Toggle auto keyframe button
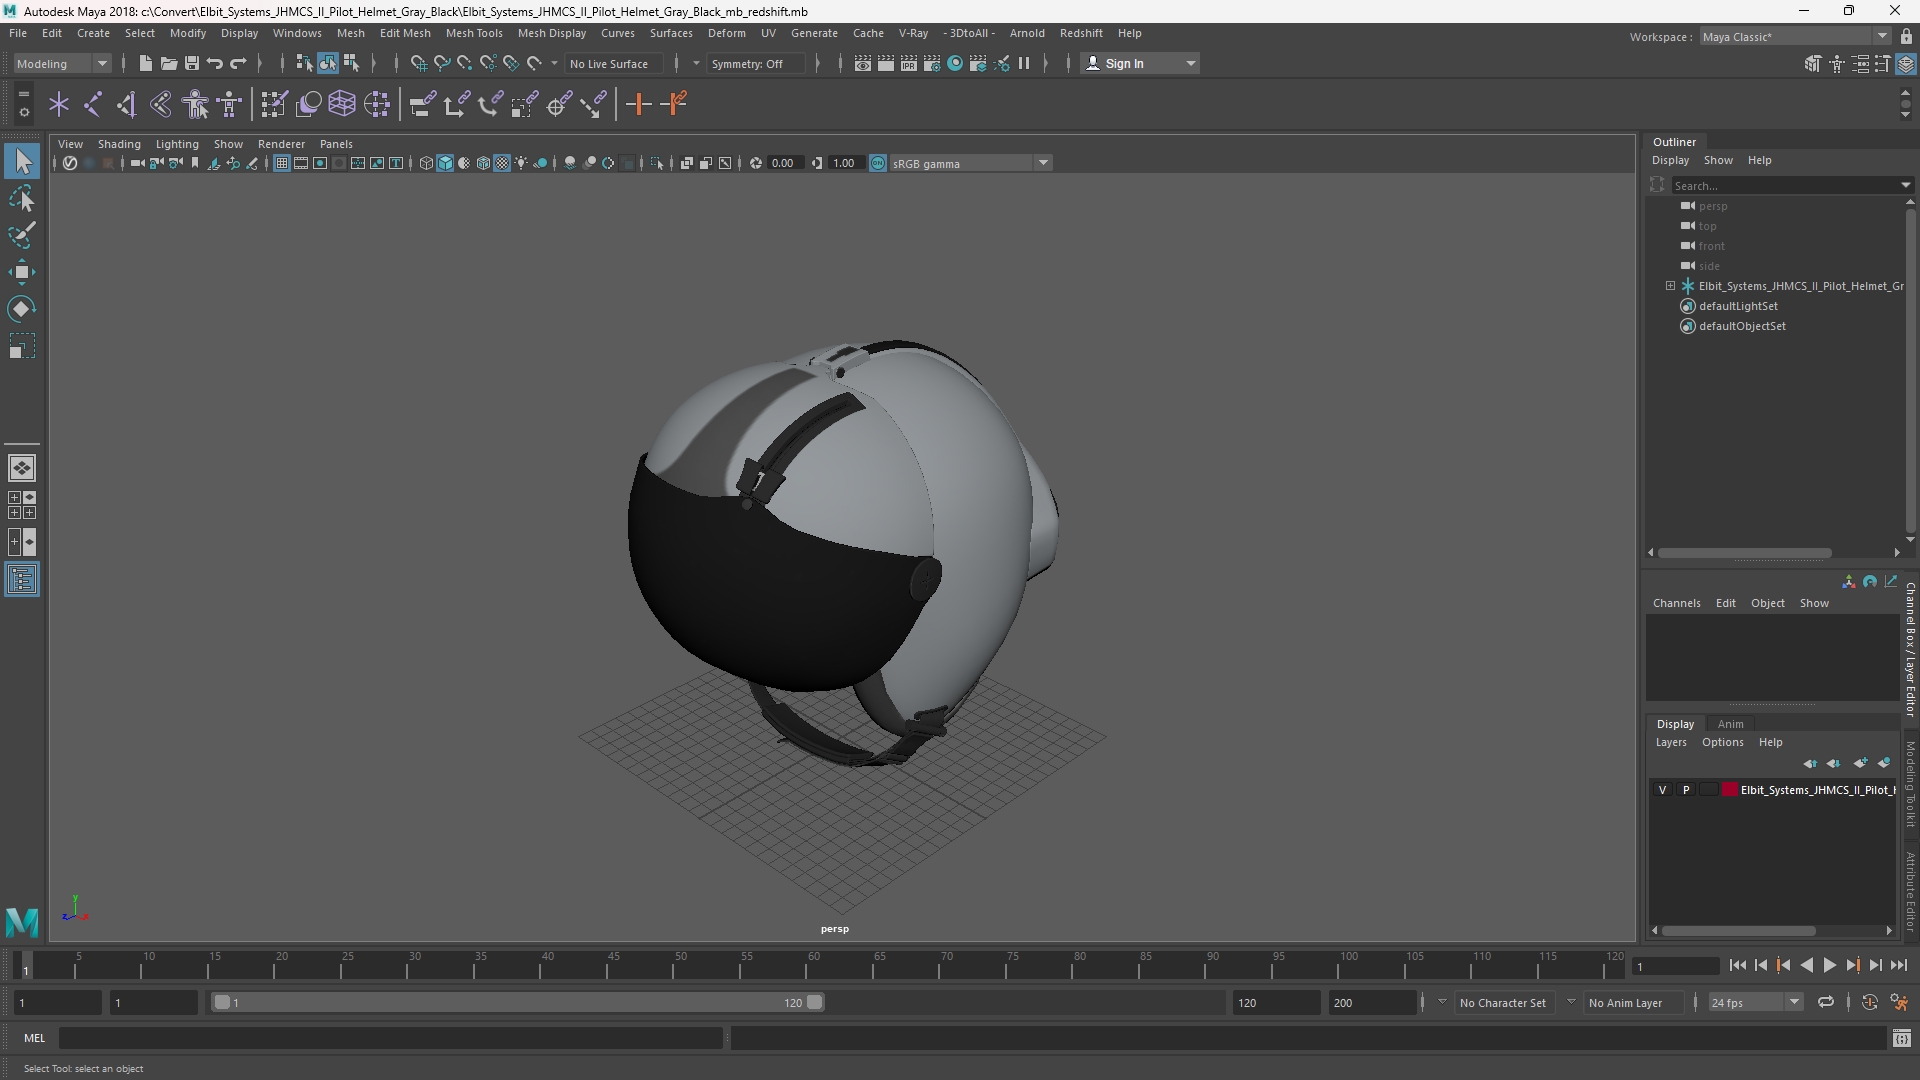This screenshot has height=1080, width=1920. [1869, 1002]
